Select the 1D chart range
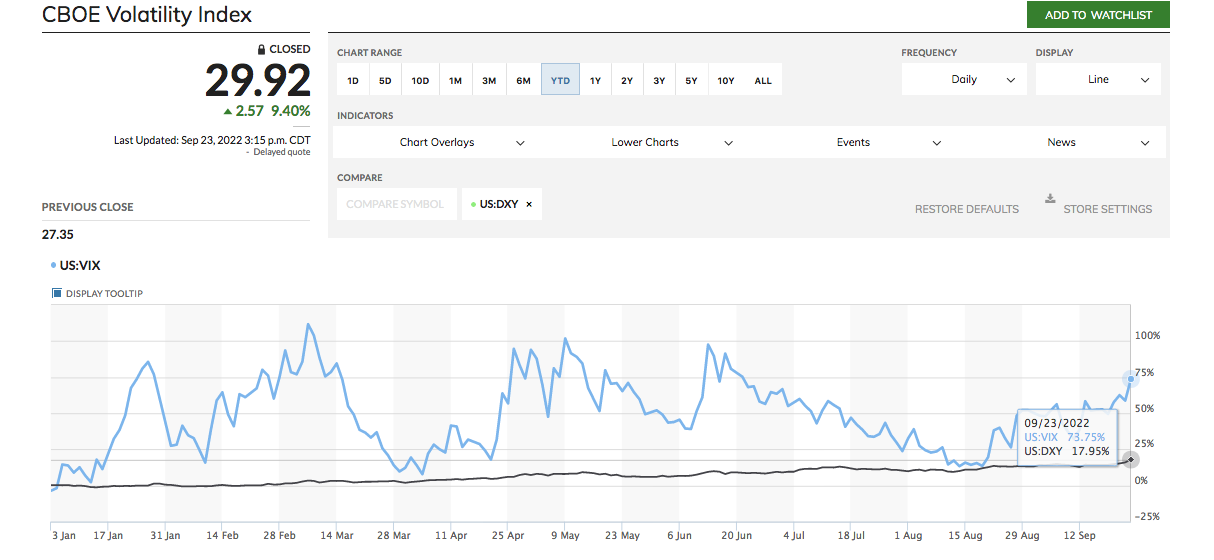The width and height of the screenshot is (1214, 560). pos(353,81)
